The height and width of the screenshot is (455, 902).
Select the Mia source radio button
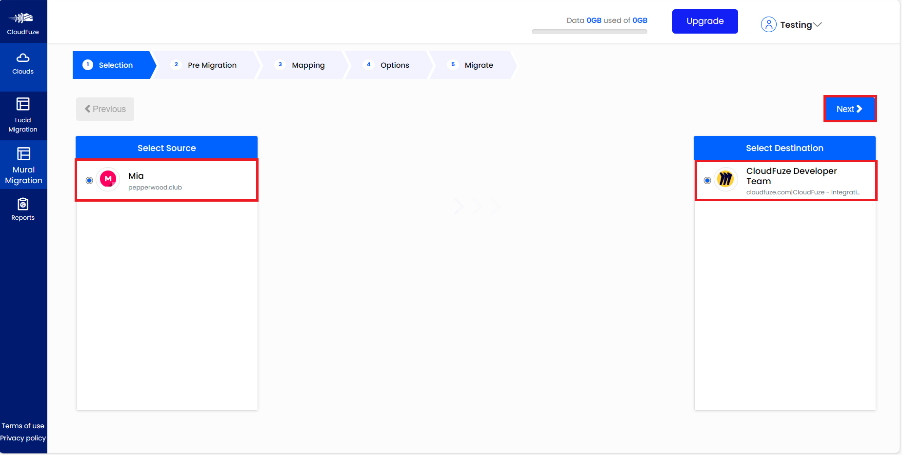(89, 181)
